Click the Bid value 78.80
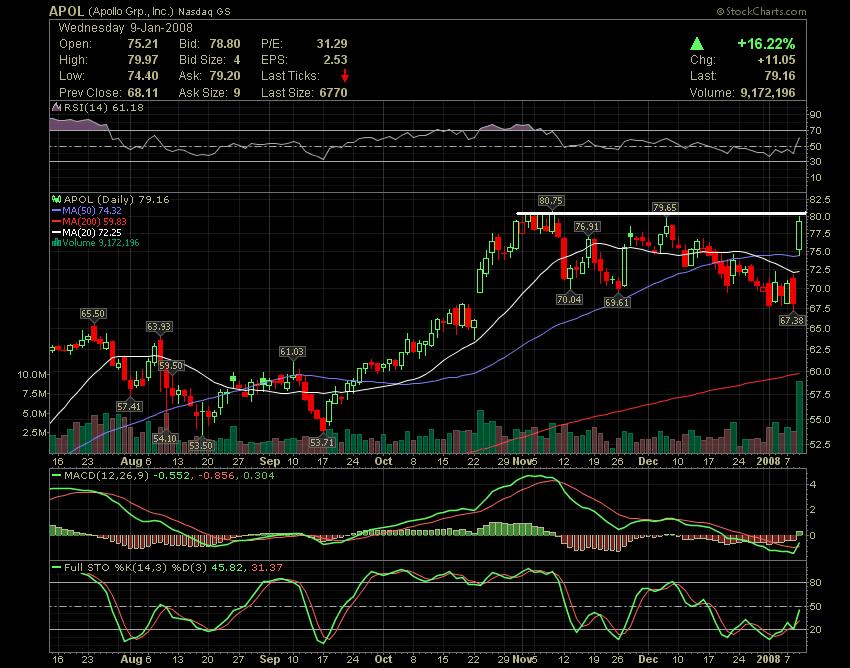Screen dimensions: 850x668 click(224, 44)
